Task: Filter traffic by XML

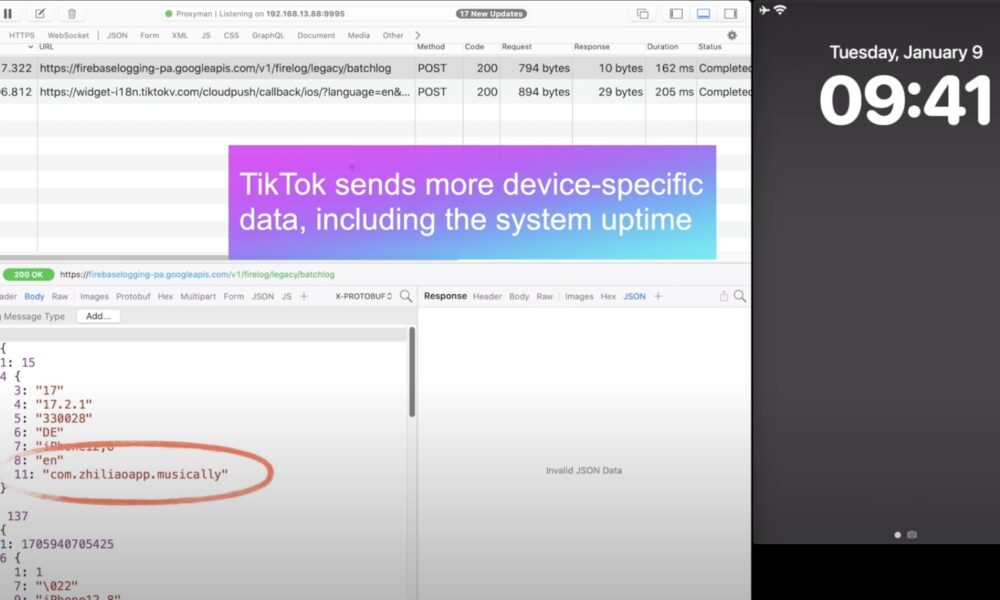Action: tap(180, 35)
